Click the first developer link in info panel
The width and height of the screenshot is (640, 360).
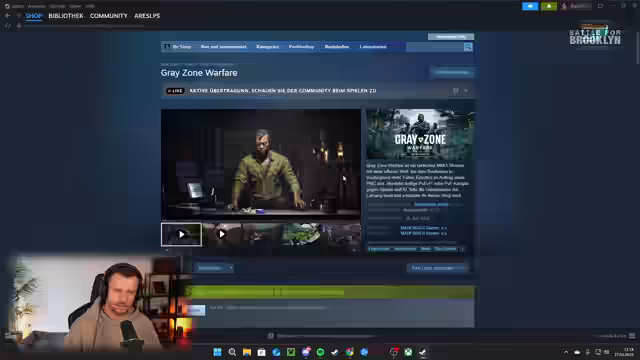click(423, 228)
